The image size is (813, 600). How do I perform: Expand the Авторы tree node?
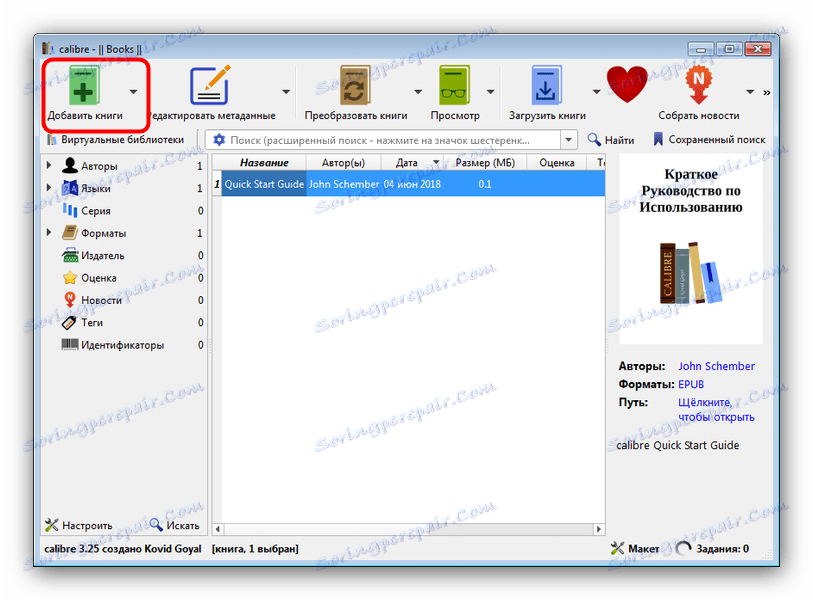click(x=49, y=165)
